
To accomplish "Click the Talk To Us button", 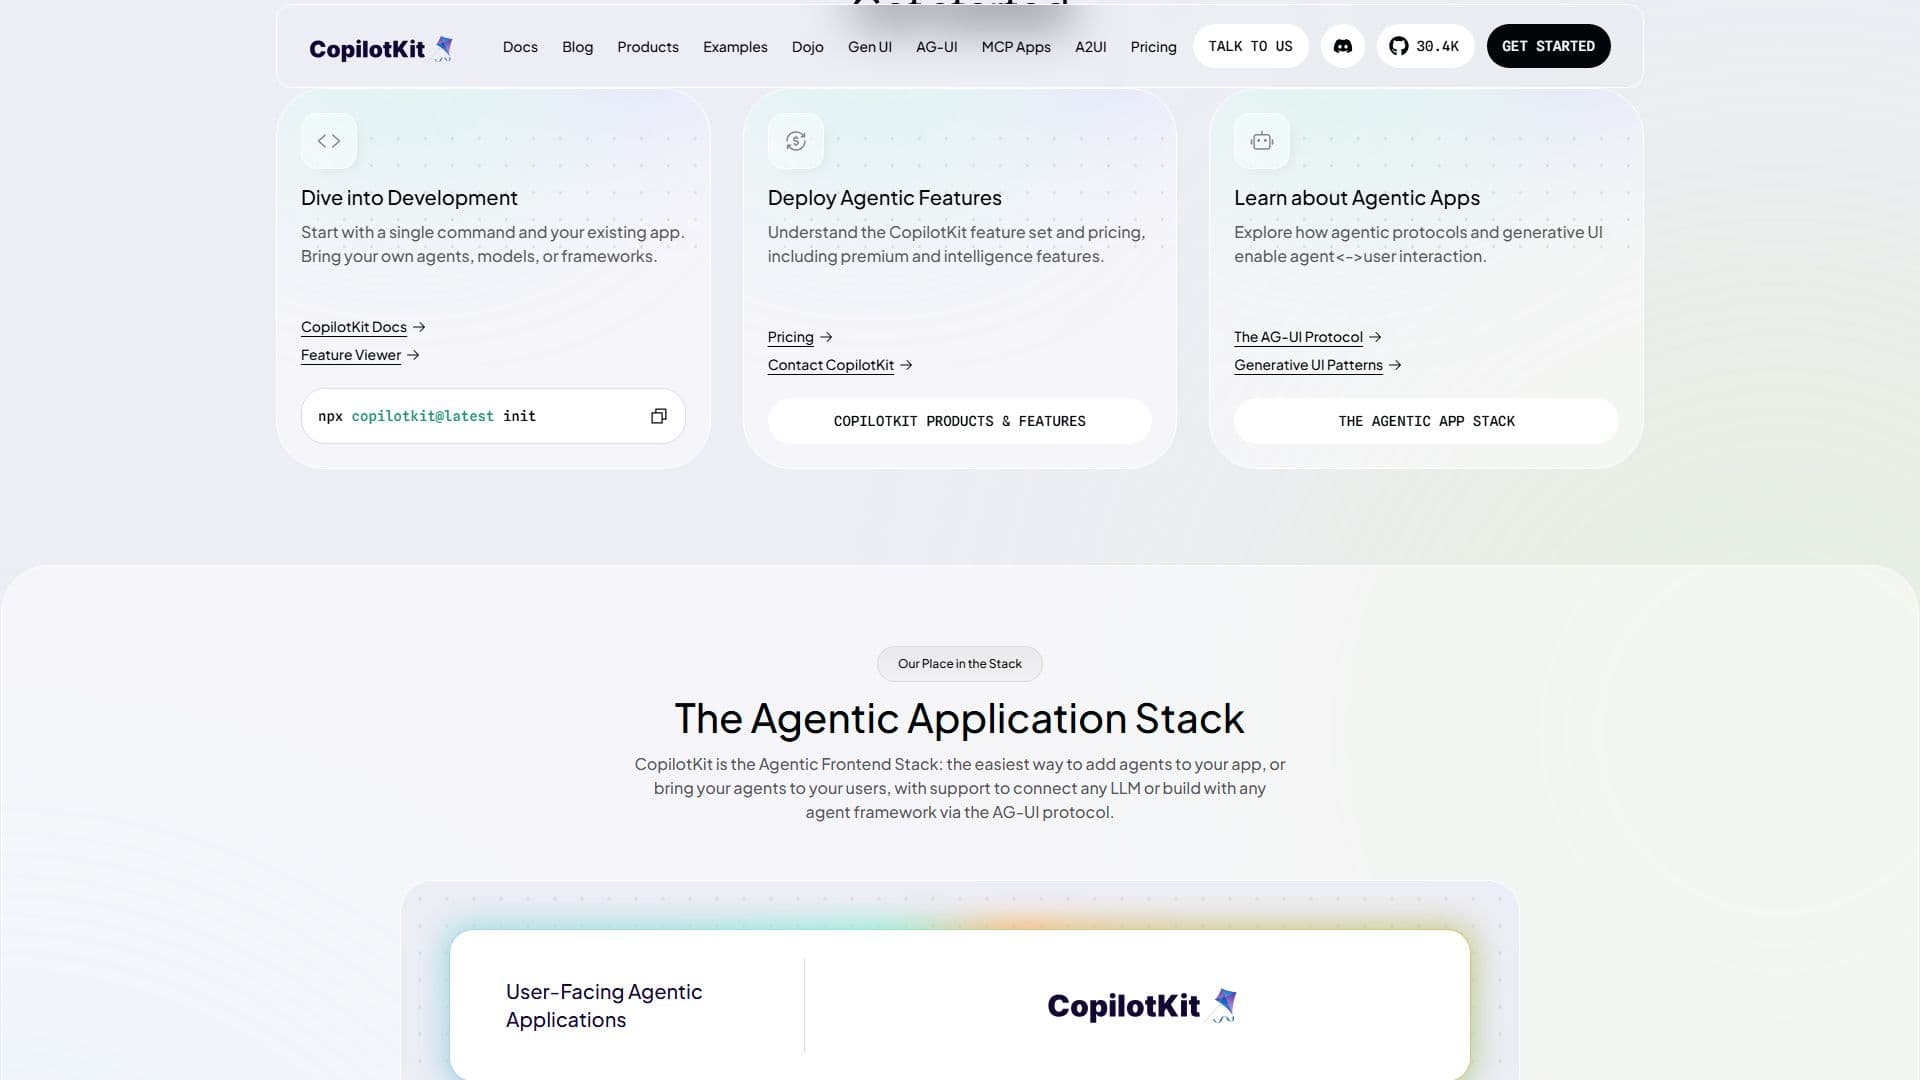I will 1250,46.
